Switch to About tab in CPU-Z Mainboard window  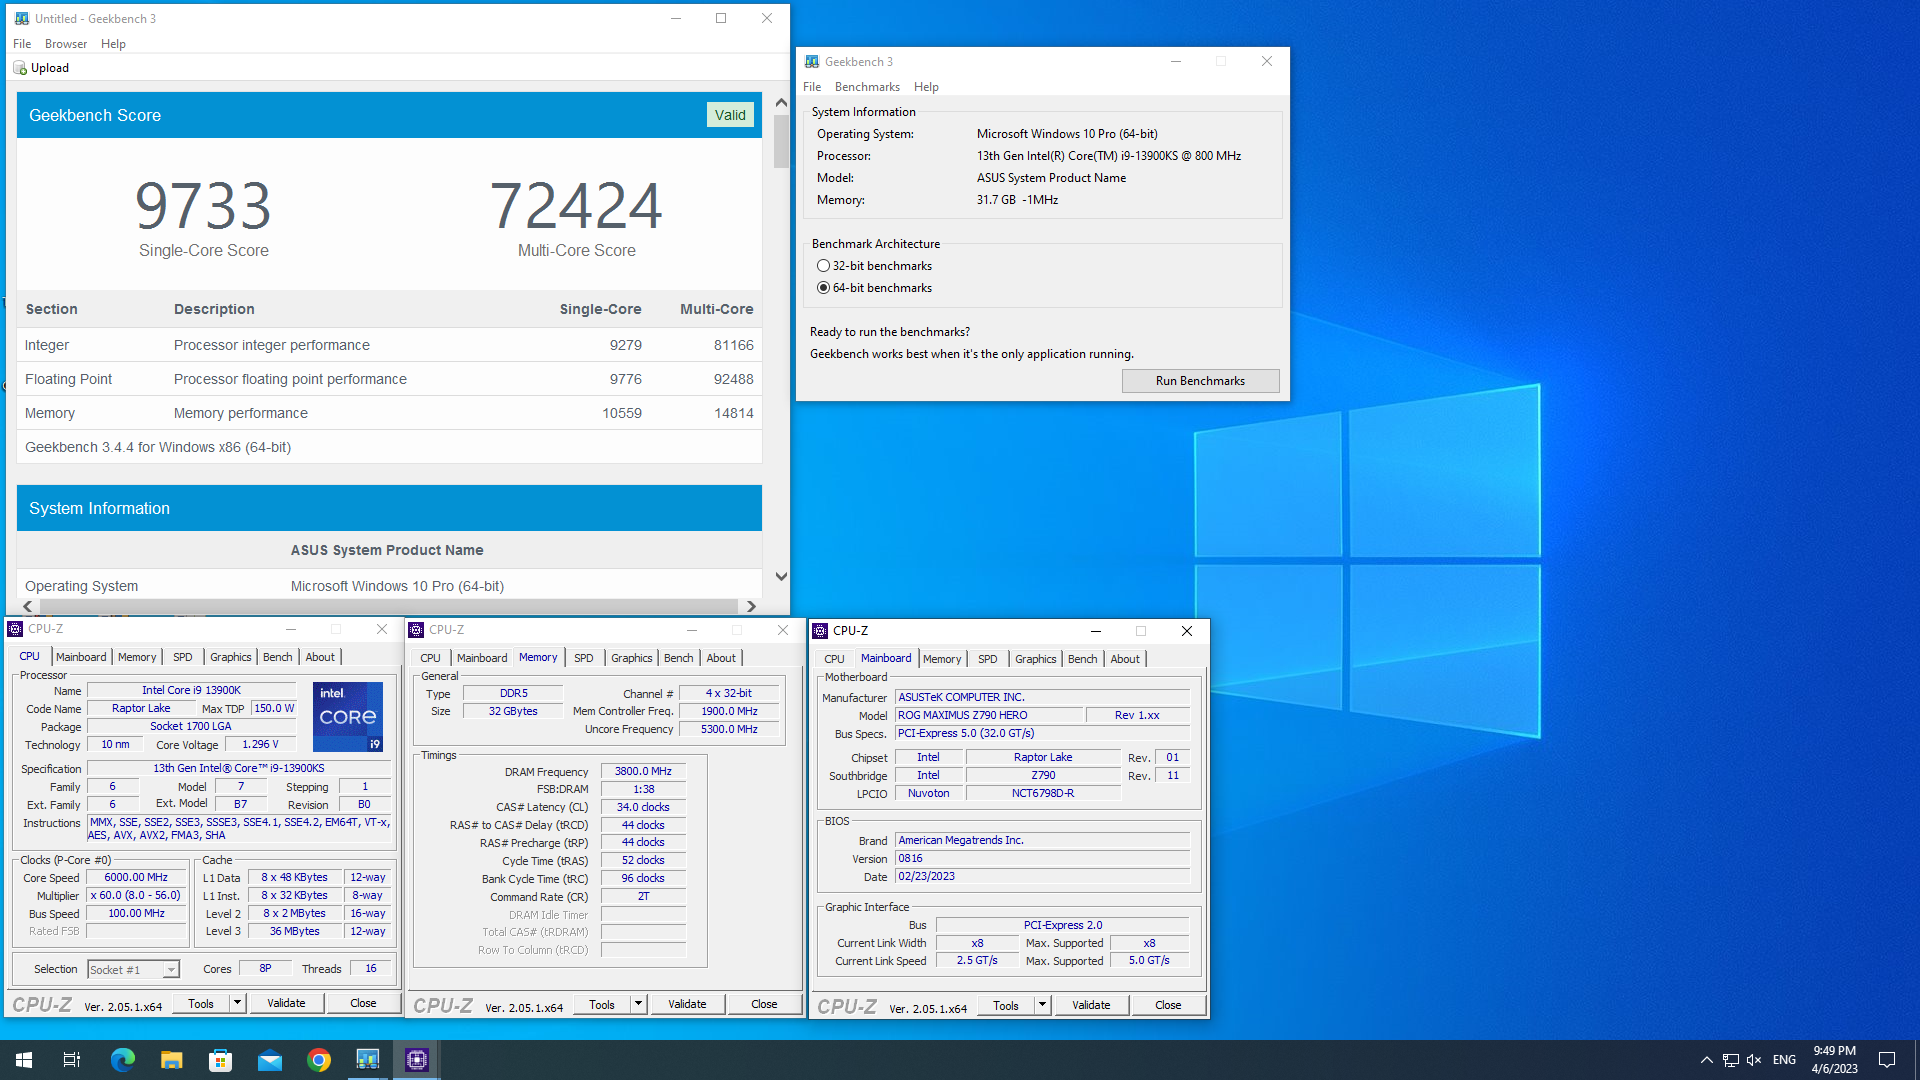[x=1125, y=659]
